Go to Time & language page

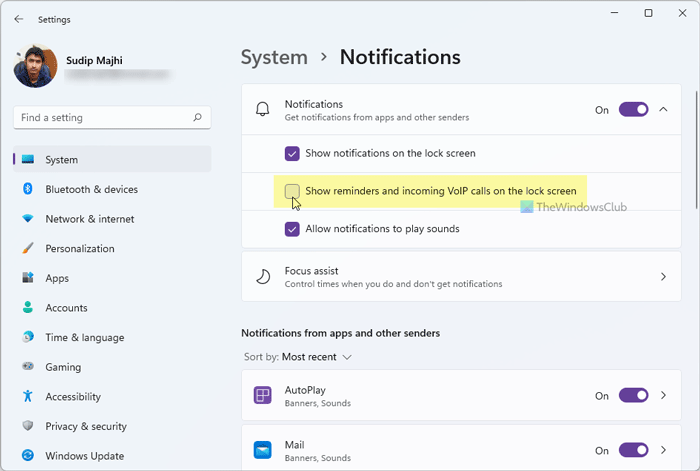(84, 338)
